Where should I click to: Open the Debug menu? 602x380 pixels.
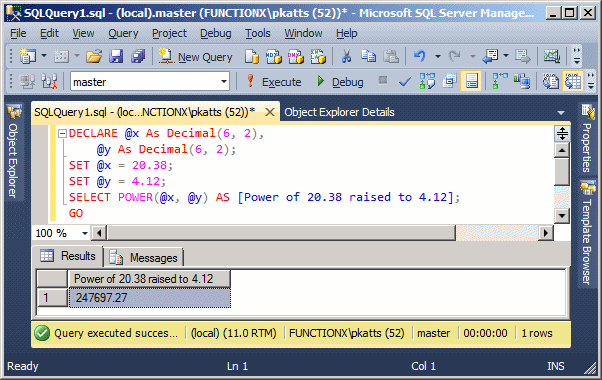pos(216,33)
